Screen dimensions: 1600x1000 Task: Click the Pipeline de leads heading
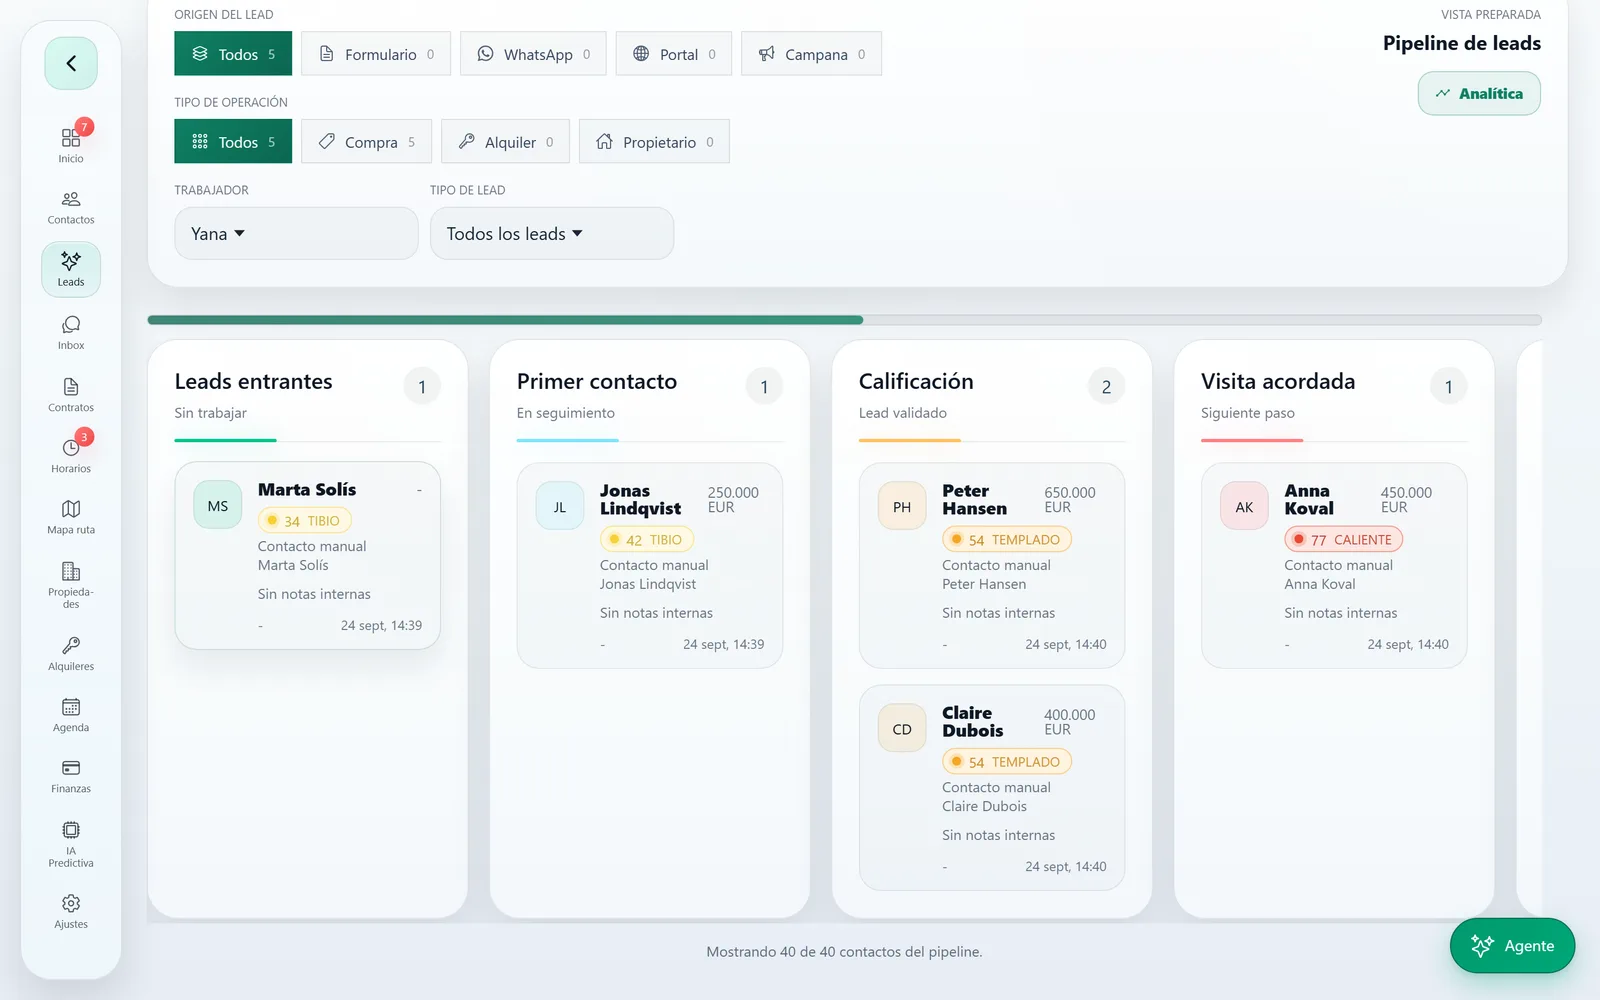tap(1462, 43)
